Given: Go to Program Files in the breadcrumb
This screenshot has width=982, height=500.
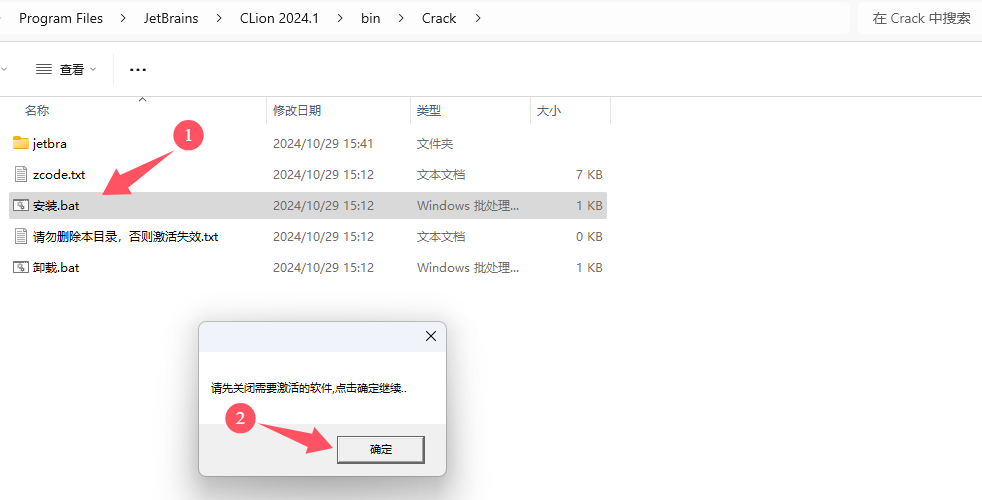Looking at the screenshot, I should 61,18.
